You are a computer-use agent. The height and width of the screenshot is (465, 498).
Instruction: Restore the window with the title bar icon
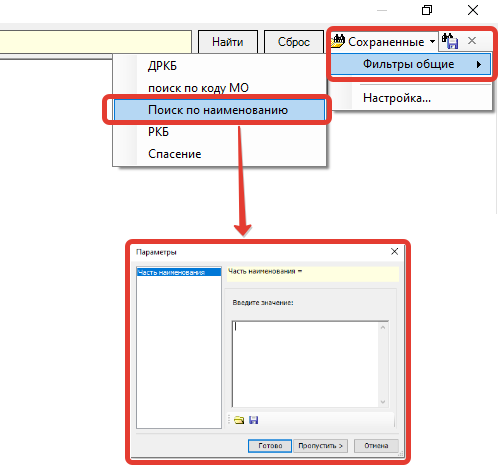point(427,10)
